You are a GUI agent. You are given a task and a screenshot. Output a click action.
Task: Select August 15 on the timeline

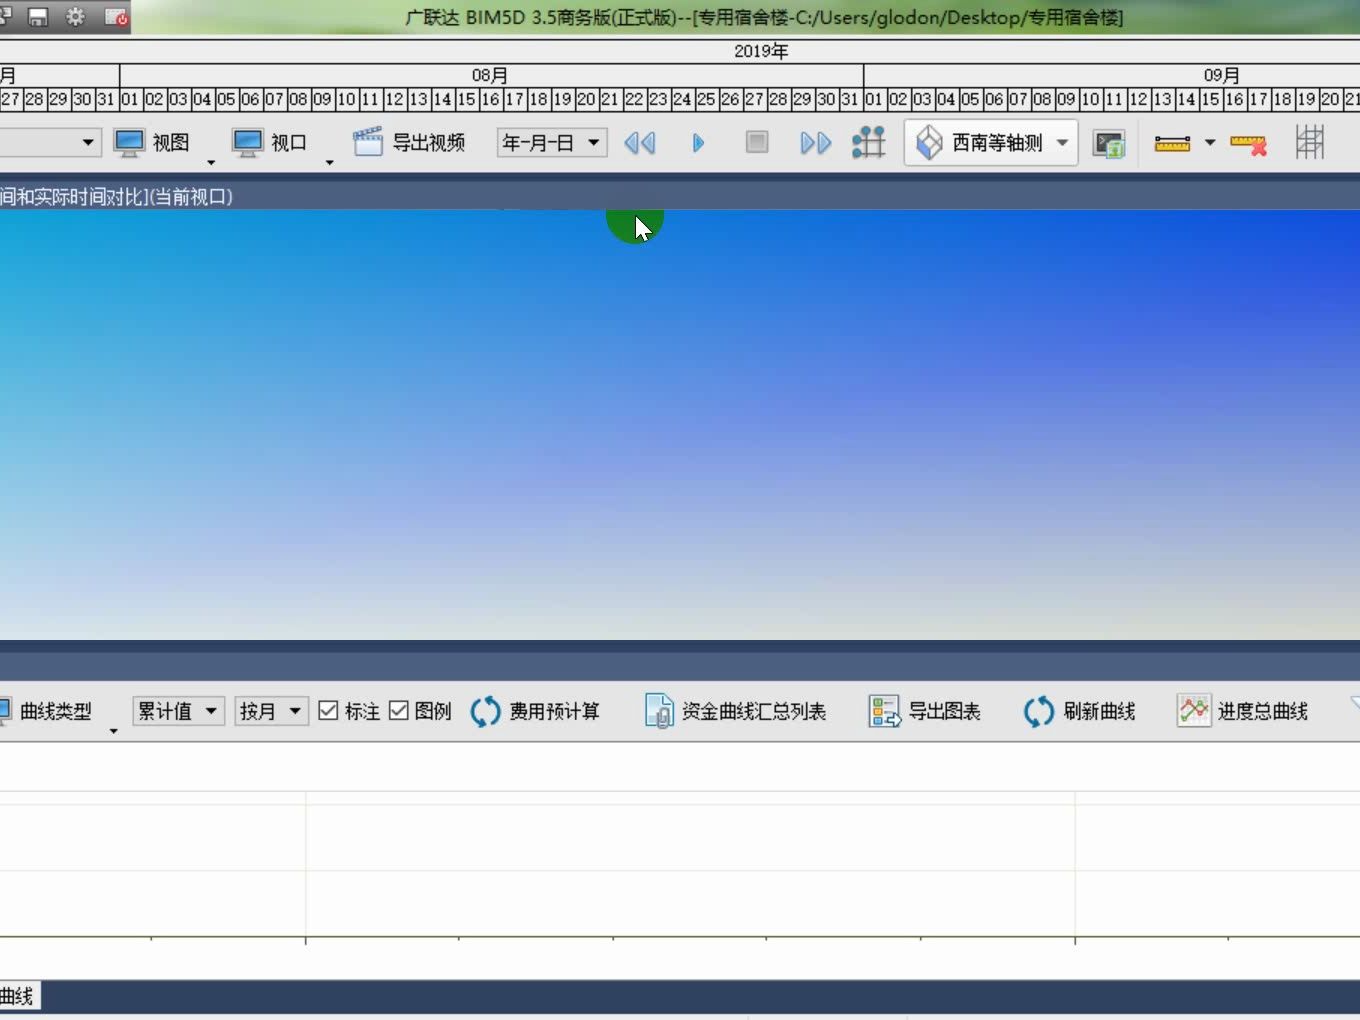[466, 99]
